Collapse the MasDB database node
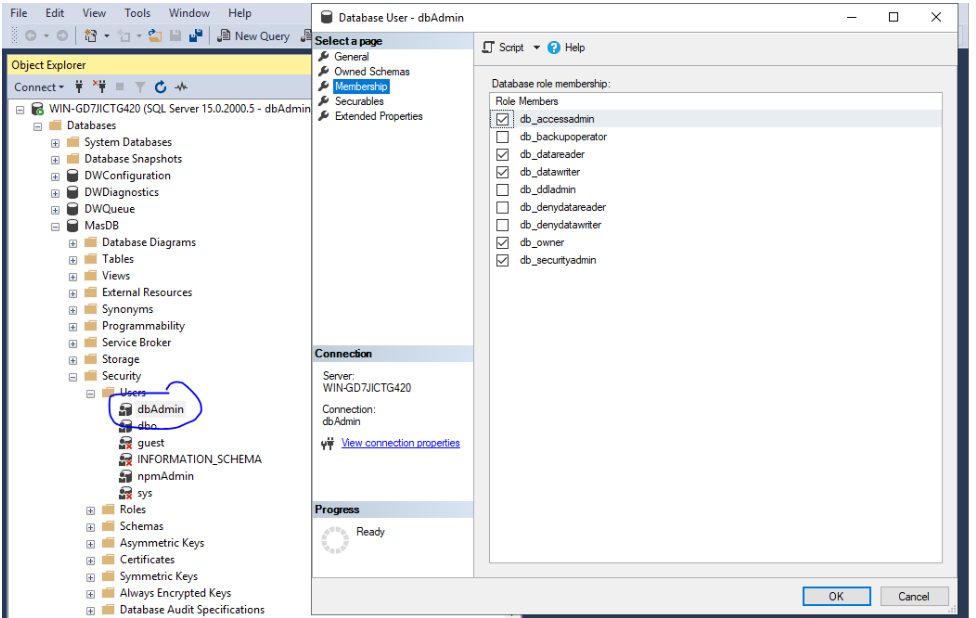This screenshot has width=976, height=618. tap(55, 227)
